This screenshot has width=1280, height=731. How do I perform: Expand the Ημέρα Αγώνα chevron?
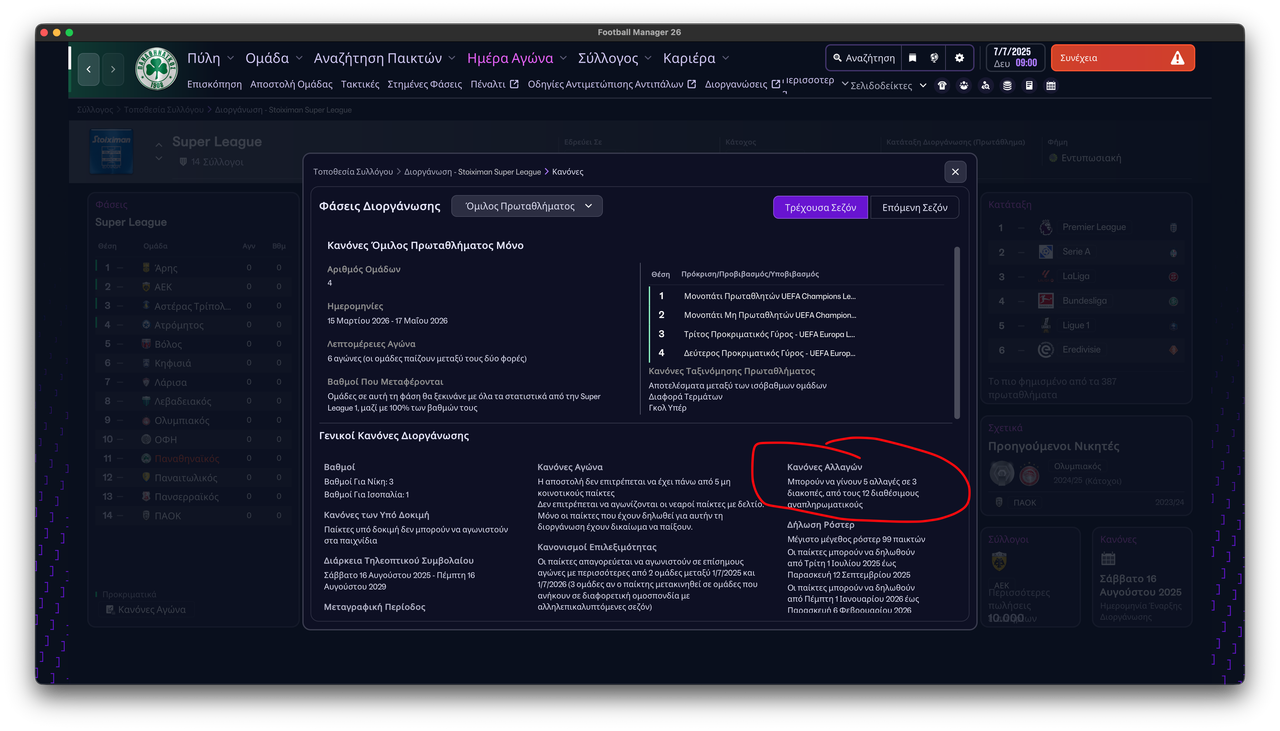point(564,58)
